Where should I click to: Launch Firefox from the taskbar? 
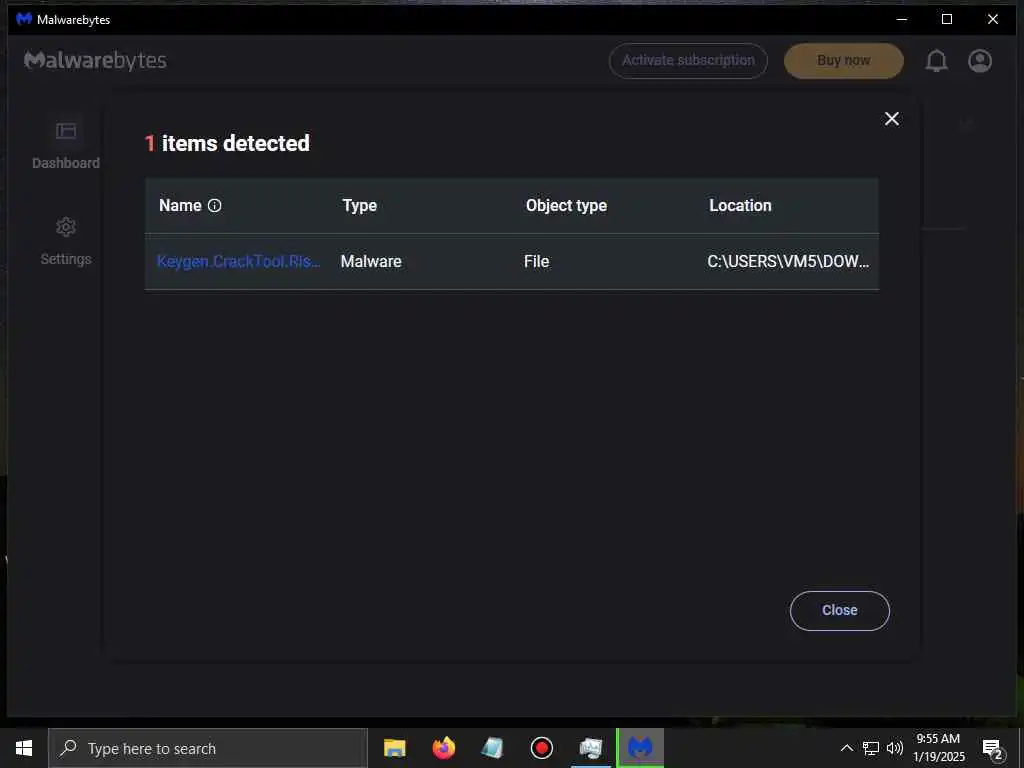(443, 748)
